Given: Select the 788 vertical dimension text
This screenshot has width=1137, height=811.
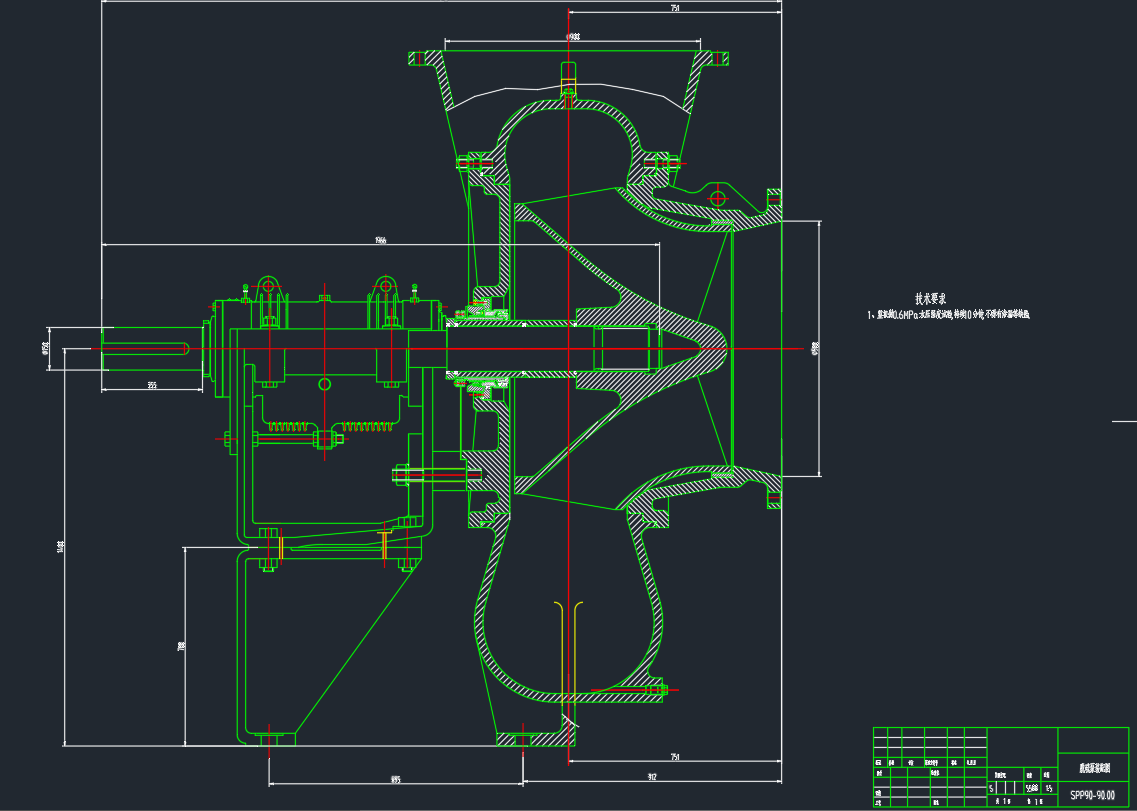Looking at the screenshot, I should coord(181,647).
